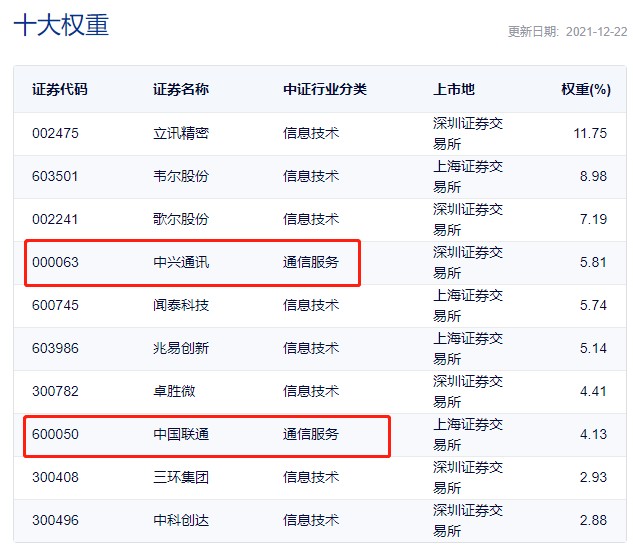Viewport: 633px width, 547px height.
Task: Click the 上市地 column header
Action: pos(454,89)
